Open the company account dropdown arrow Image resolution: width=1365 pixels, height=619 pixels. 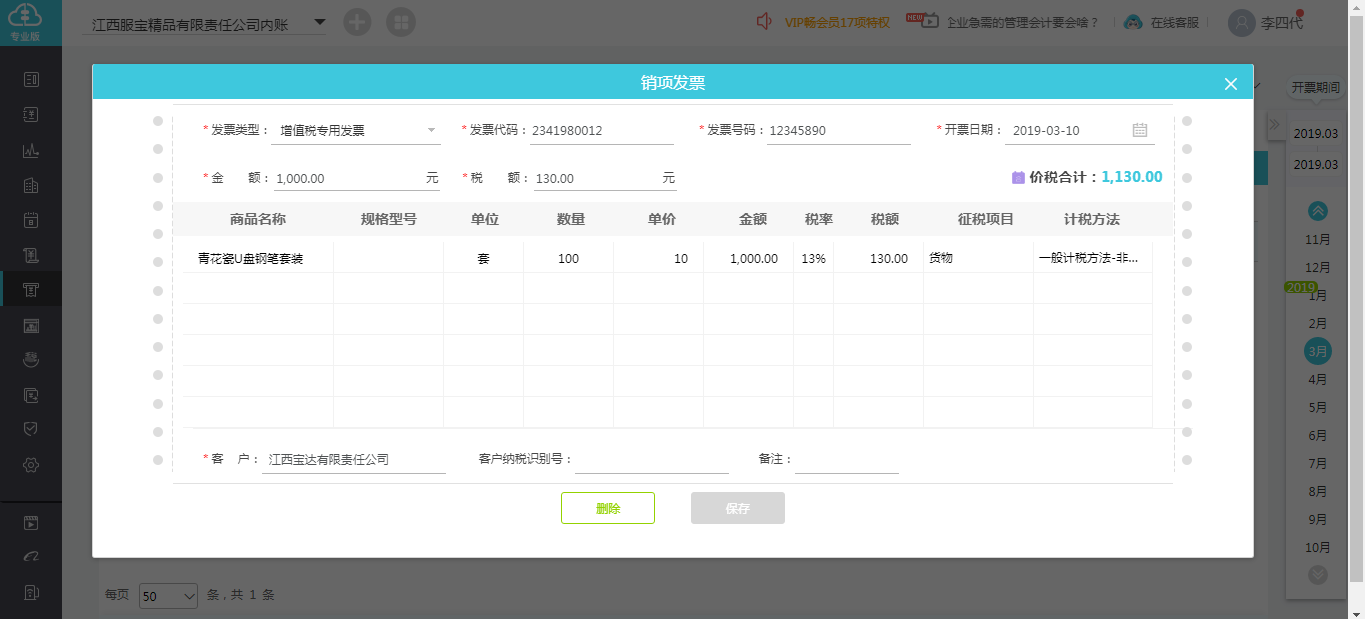[x=319, y=22]
